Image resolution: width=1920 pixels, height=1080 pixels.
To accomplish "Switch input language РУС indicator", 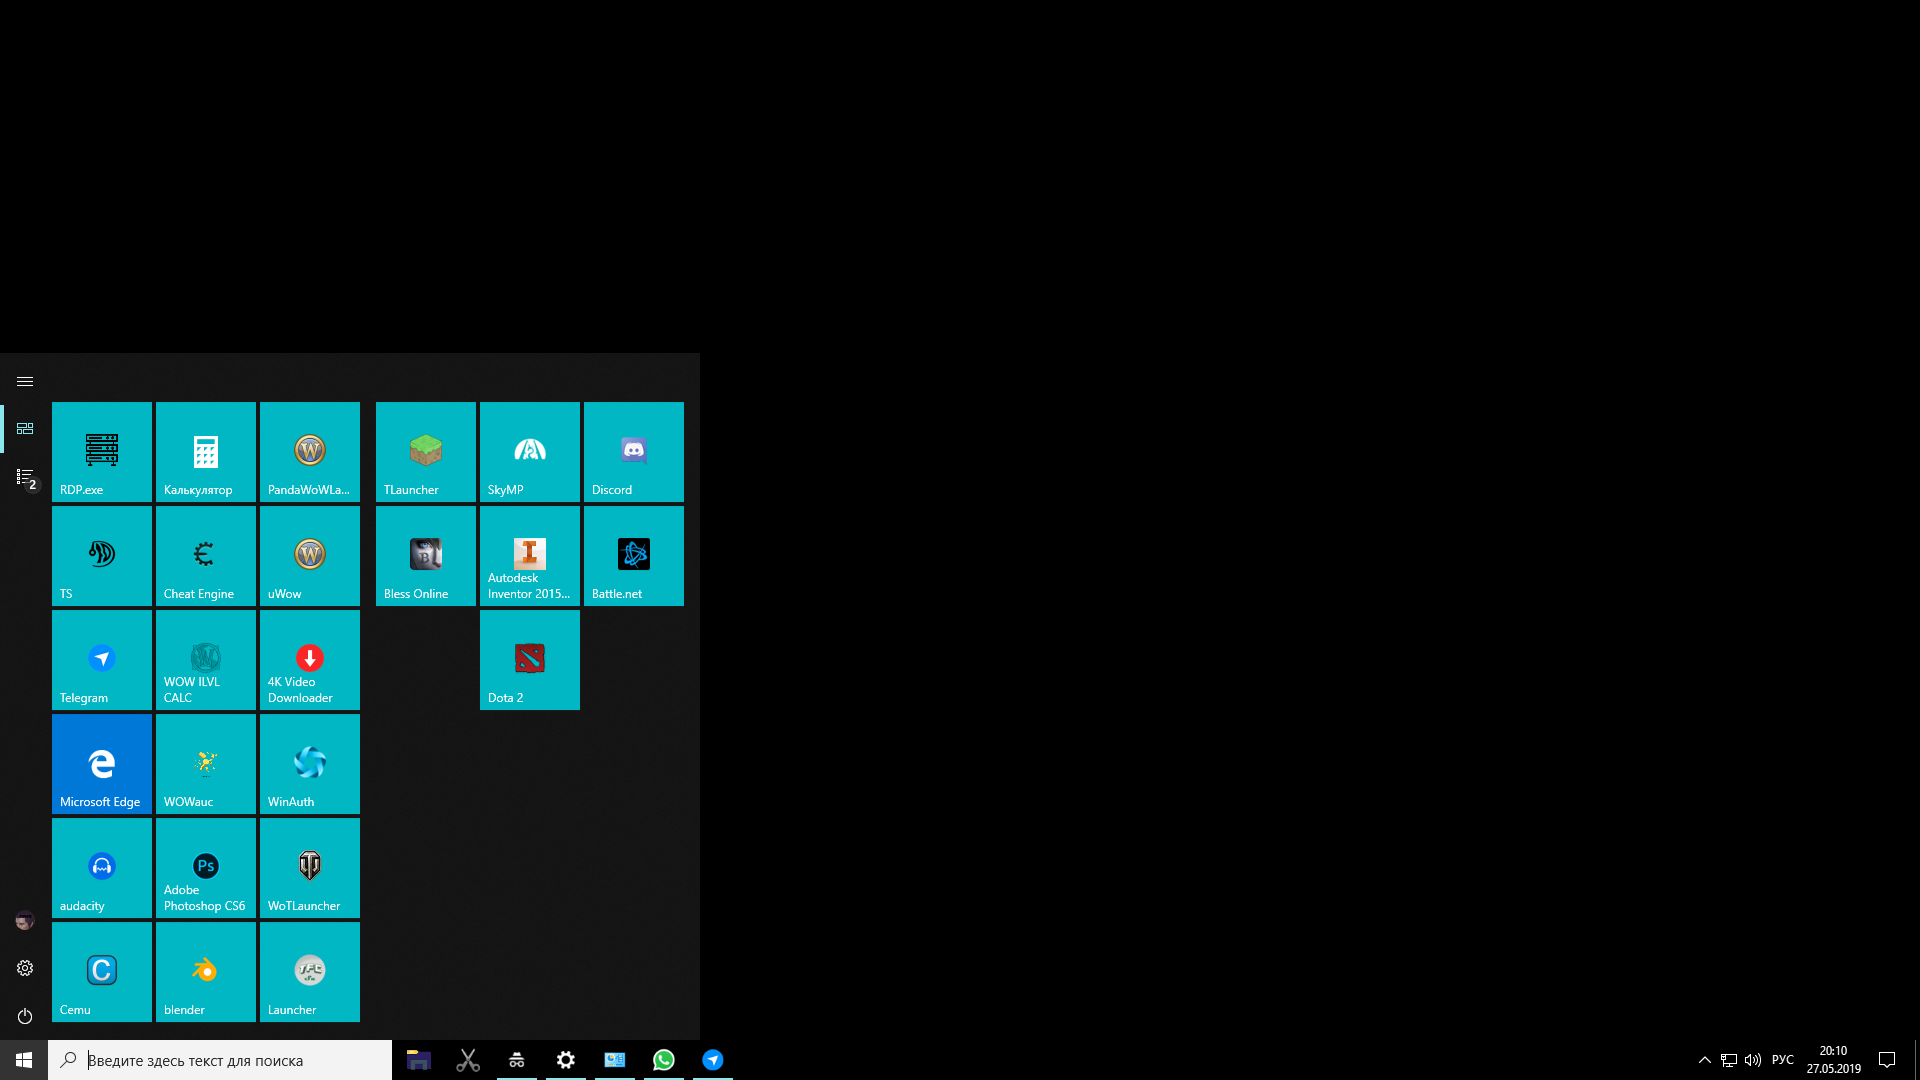I will pos(1783,1060).
